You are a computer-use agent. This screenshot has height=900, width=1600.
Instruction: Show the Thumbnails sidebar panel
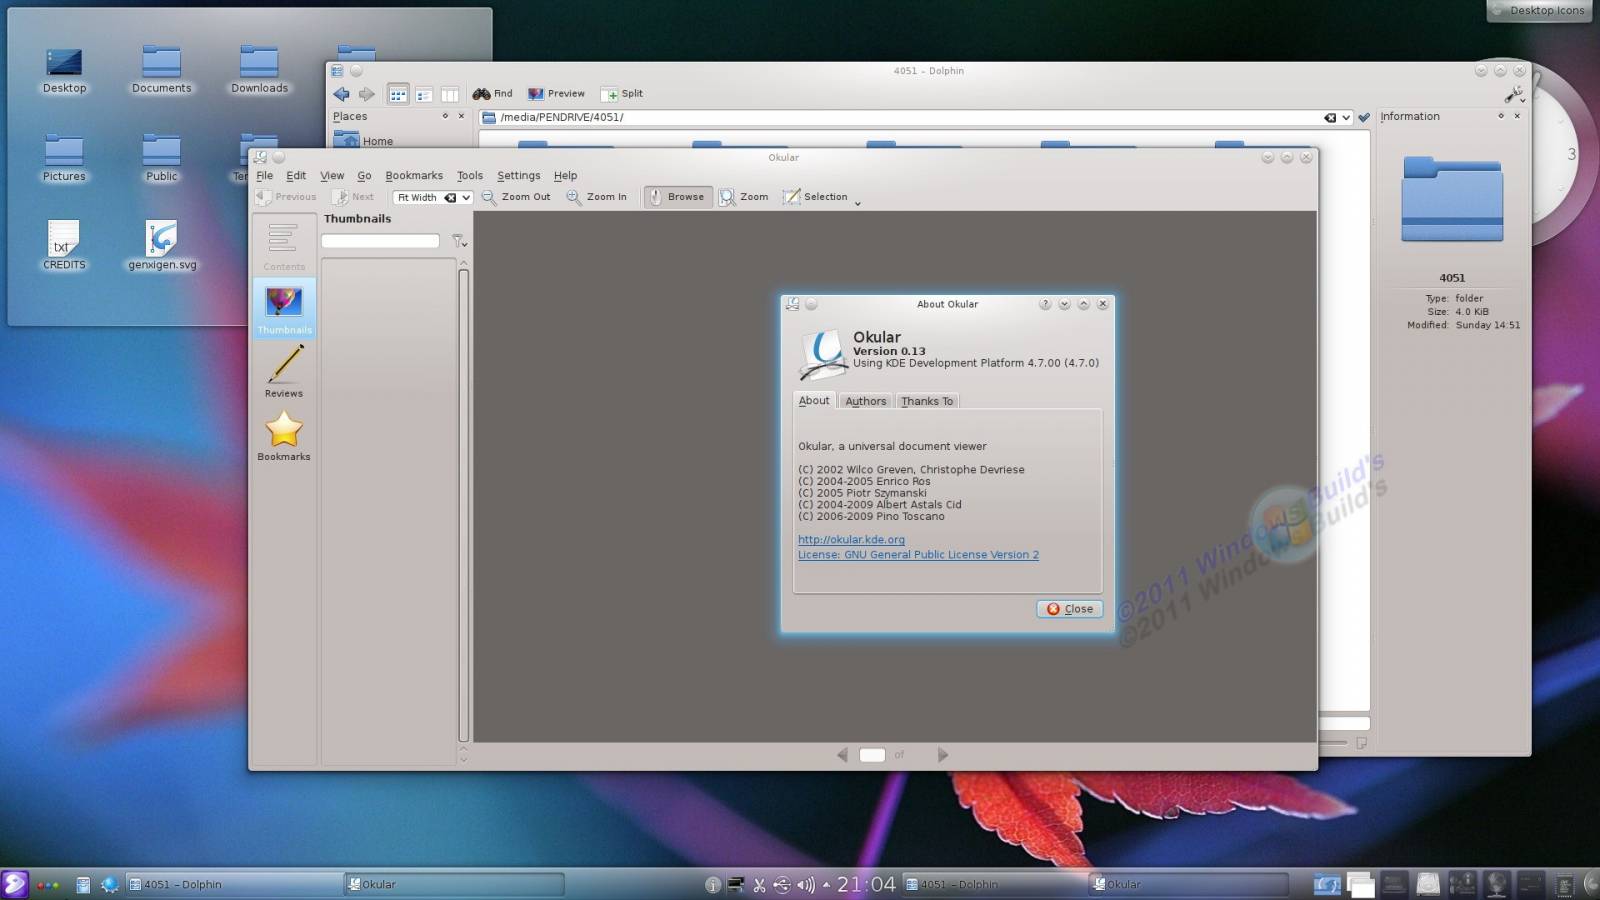284,308
